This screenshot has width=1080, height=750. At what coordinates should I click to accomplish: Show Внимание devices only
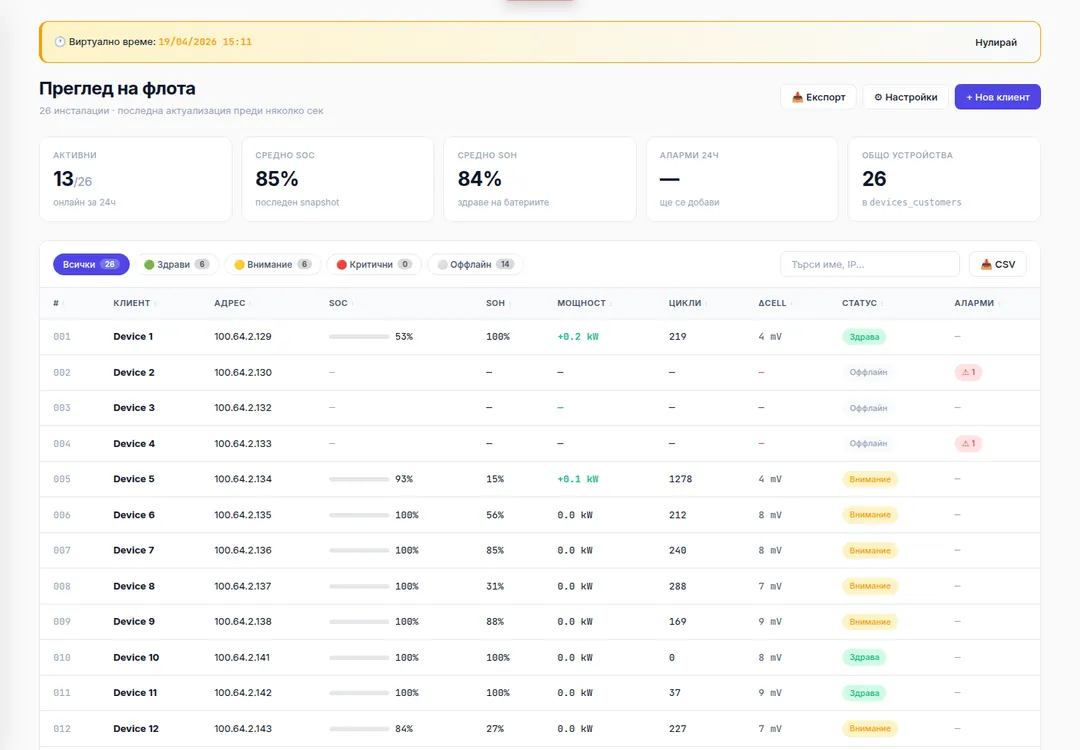(273, 264)
